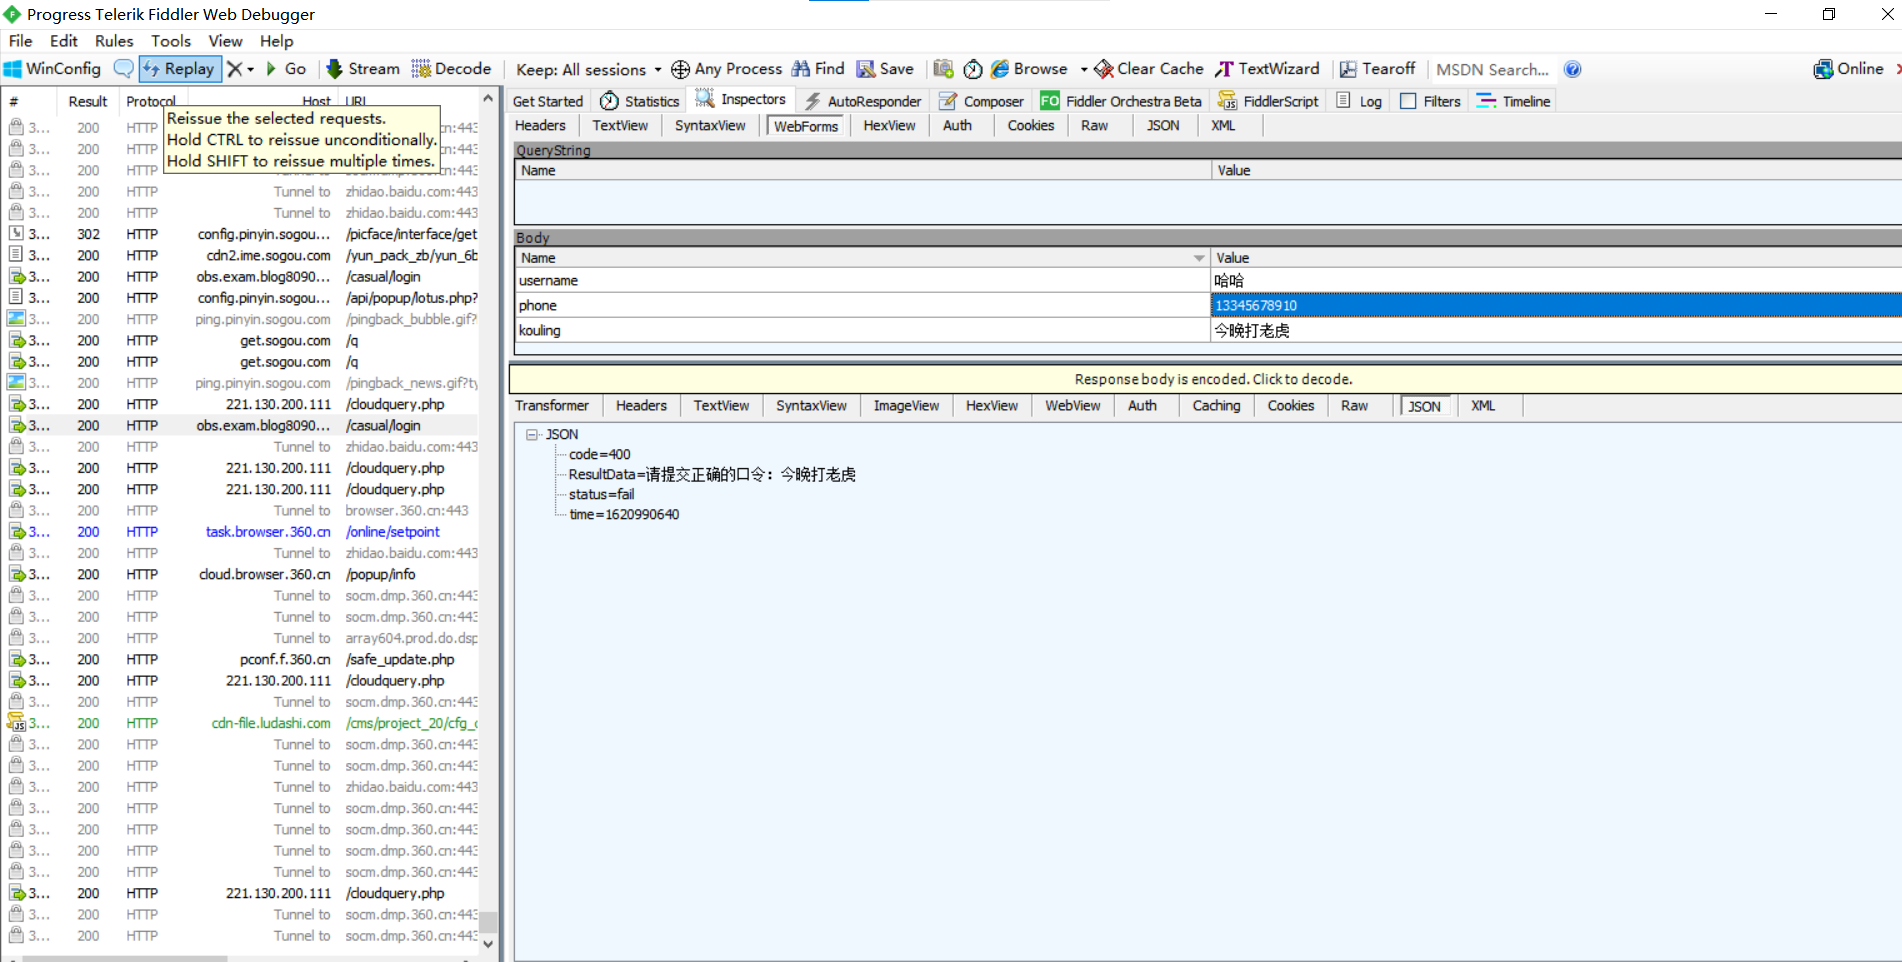Toggle the Decode option in toolbar
This screenshot has width=1902, height=962.
pyautogui.click(x=452, y=69)
